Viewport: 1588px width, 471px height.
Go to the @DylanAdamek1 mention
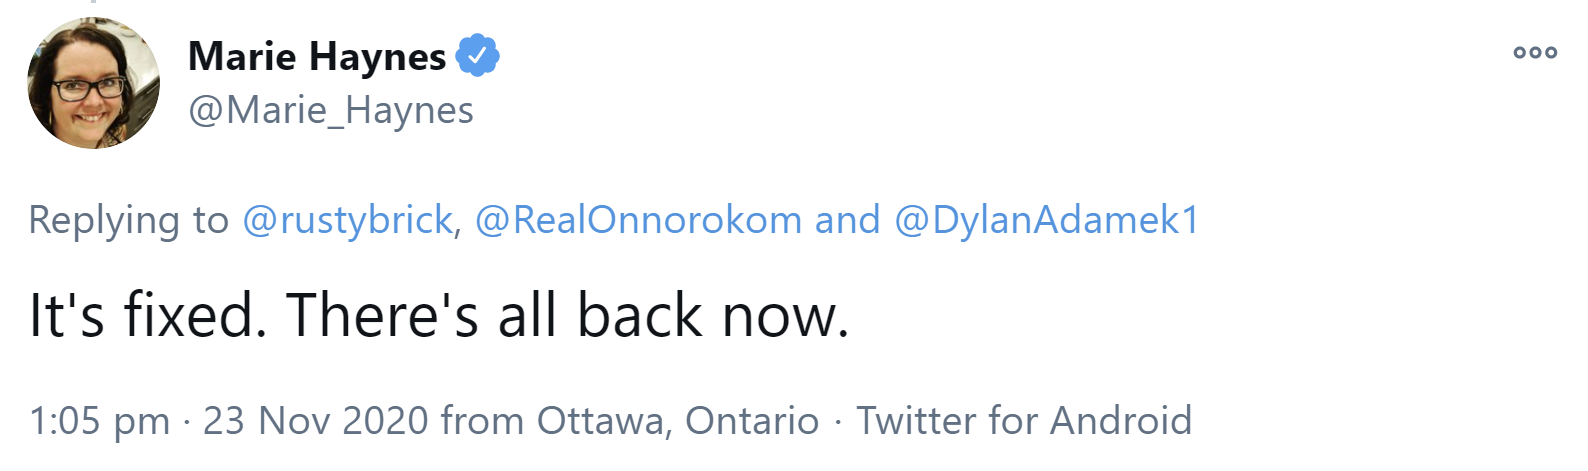click(x=1046, y=220)
